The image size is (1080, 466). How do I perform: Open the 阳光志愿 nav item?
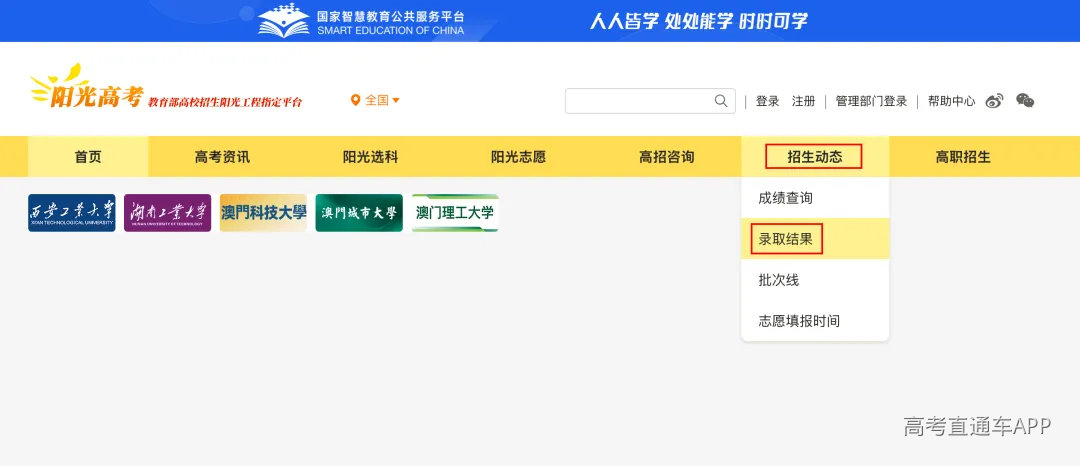point(519,157)
